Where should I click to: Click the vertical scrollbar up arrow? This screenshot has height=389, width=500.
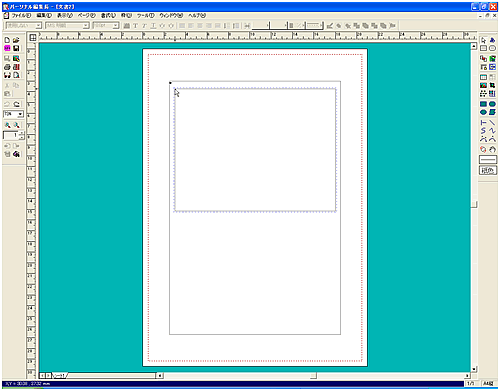click(474, 46)
